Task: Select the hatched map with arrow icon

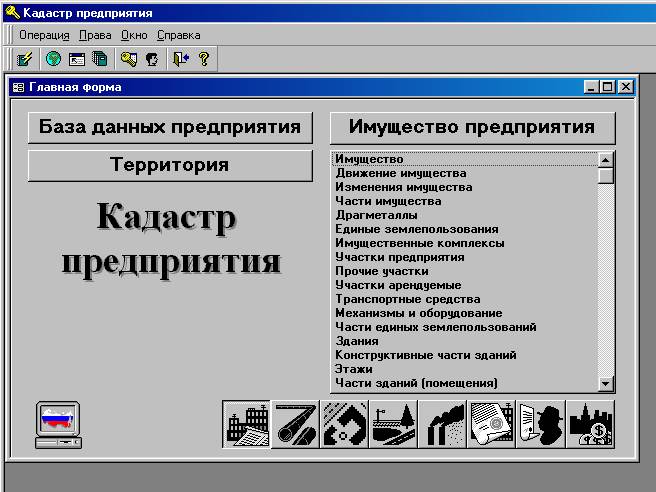Action: tap(345, 424)
